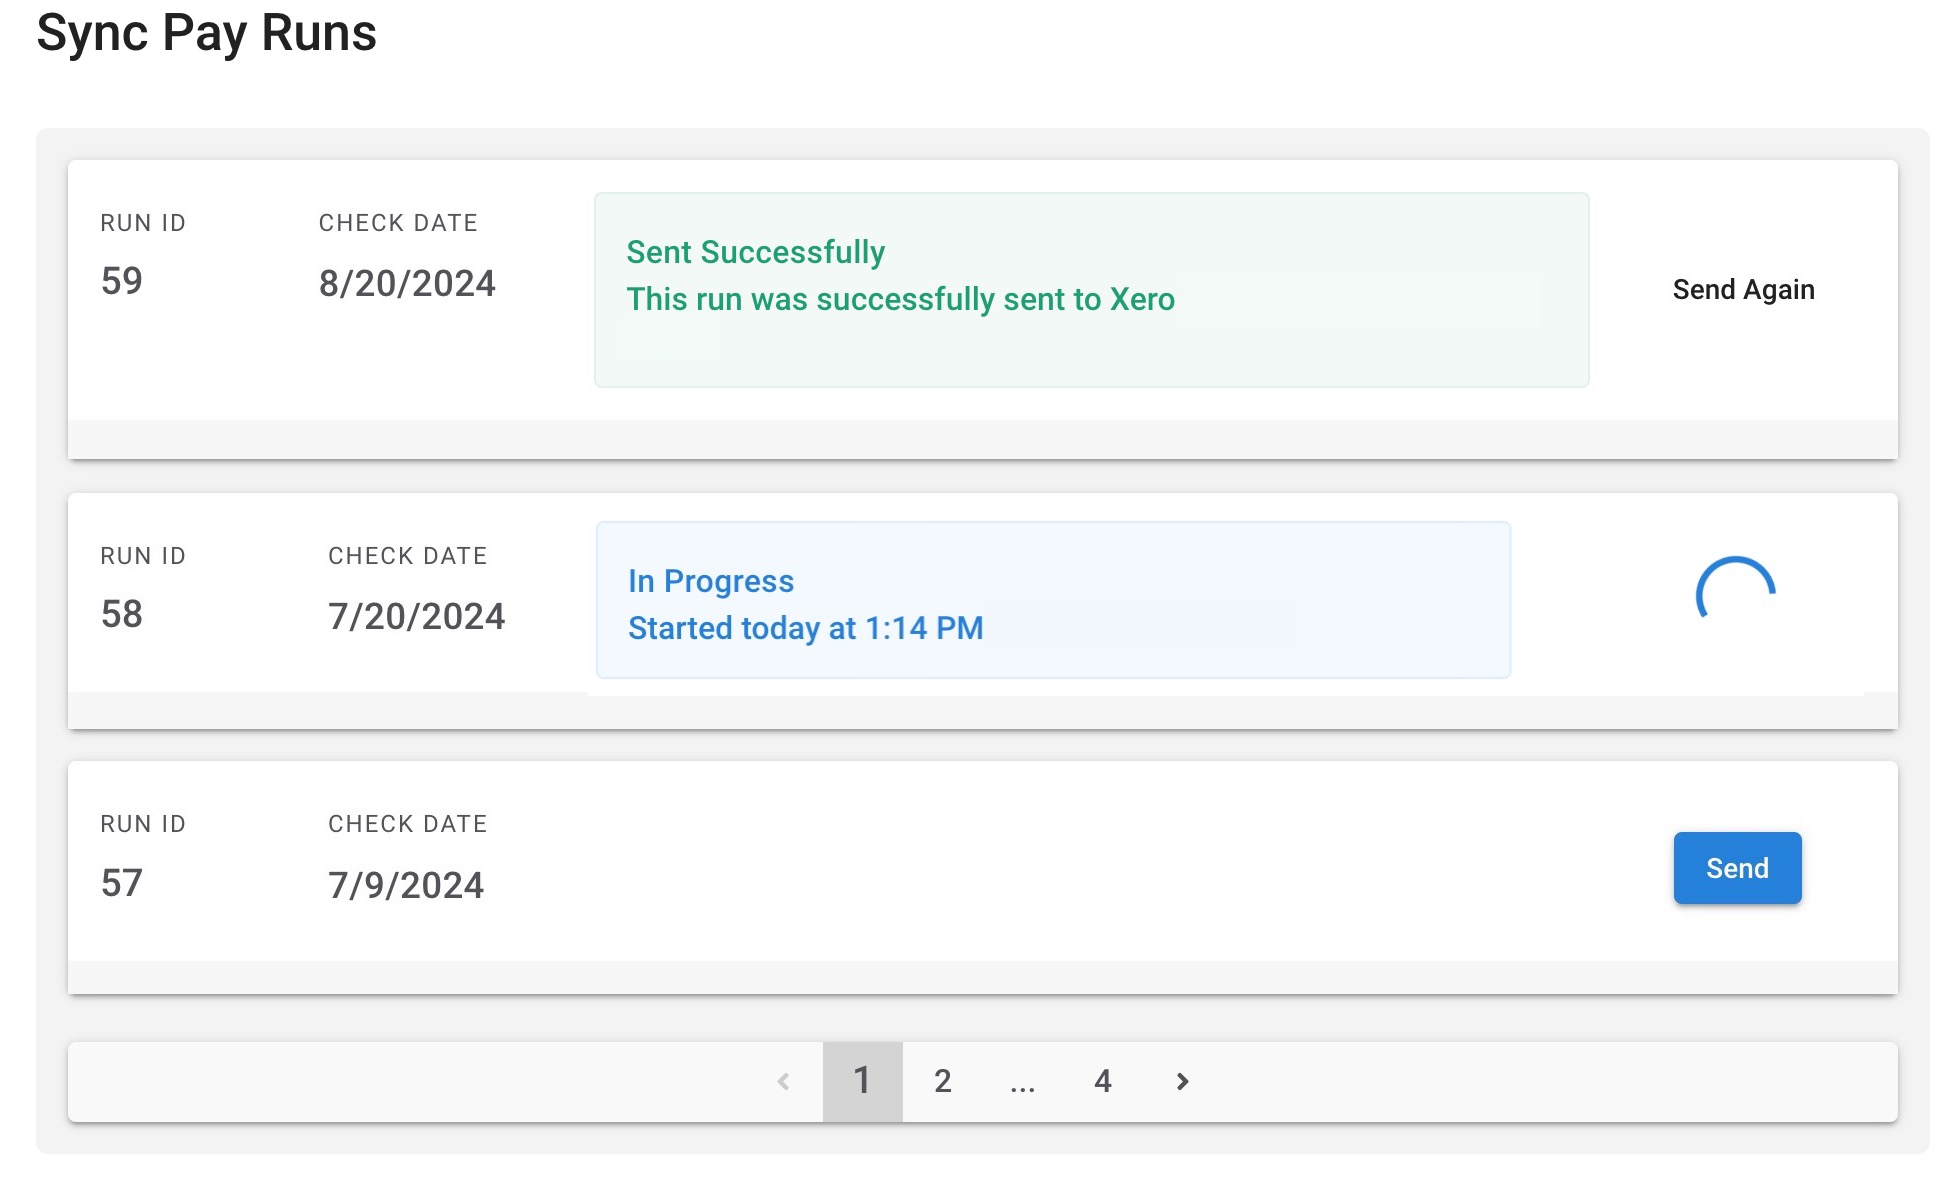1948x1194 pixels.
Task: Click 'This run was successfully sent to Xero'
Action: (x=900, y=299)
